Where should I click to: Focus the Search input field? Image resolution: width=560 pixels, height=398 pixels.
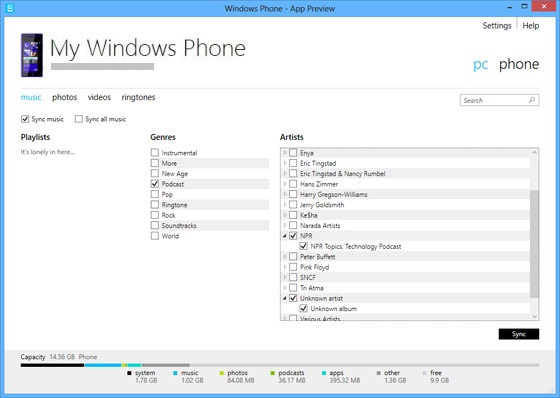(x=499, y=100)
